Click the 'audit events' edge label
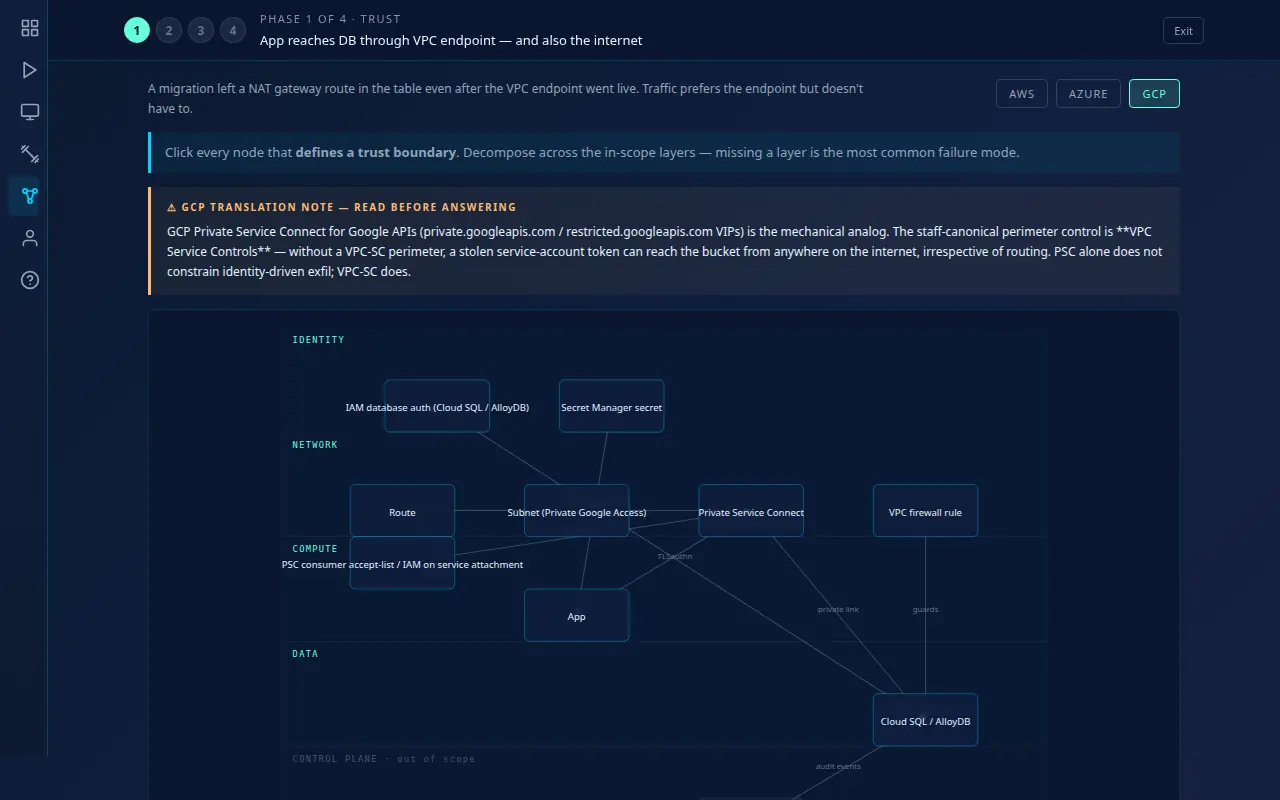Viewport: 1280px width, 800px height. (x=838, y=766)
